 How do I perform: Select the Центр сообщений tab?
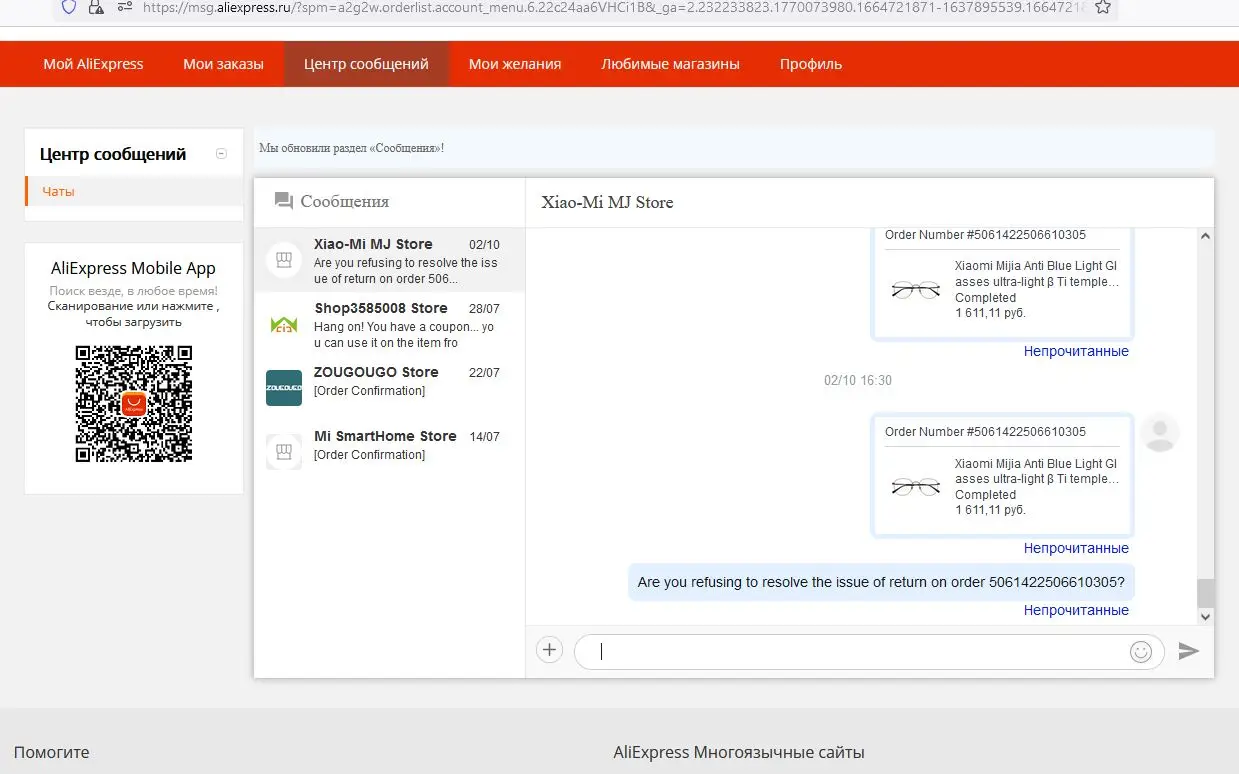coord(366,64)
